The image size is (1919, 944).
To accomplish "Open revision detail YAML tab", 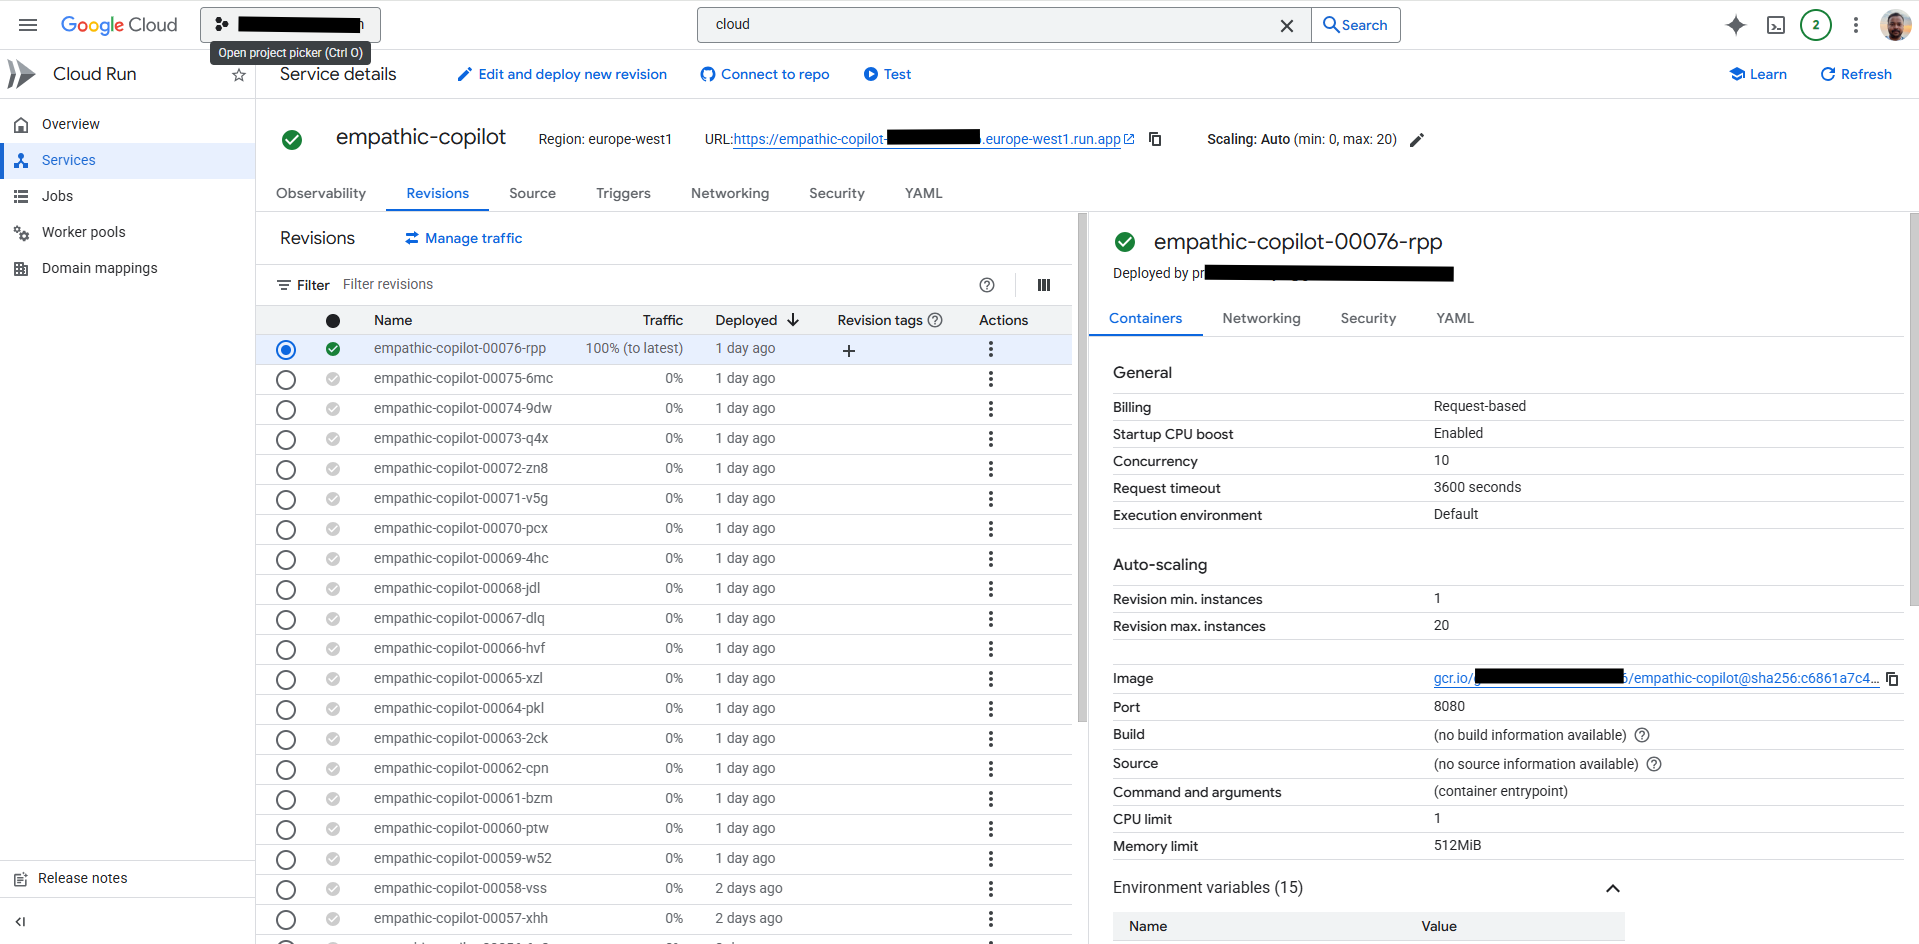I will 1455,318.
